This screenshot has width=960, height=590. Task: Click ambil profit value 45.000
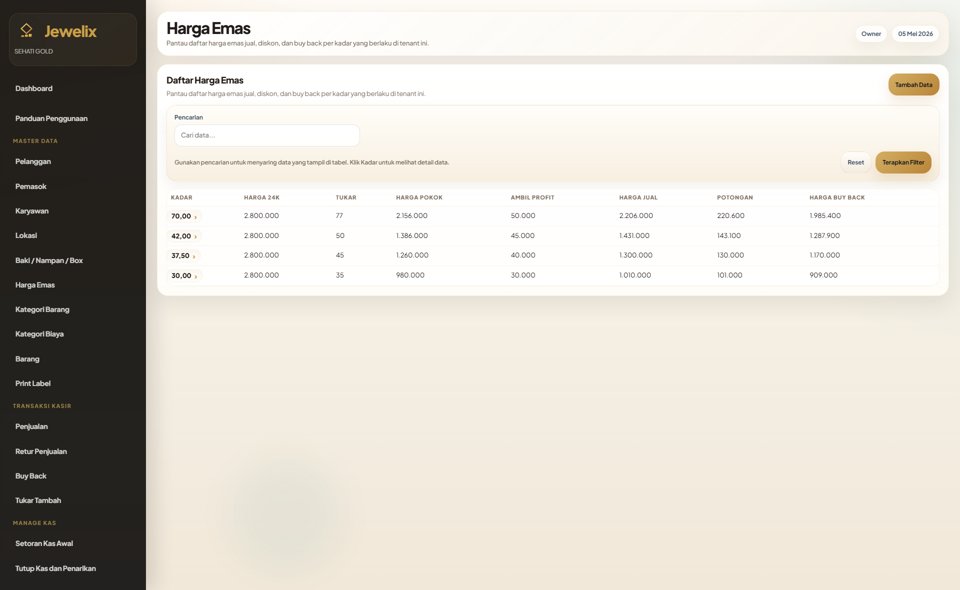(522, 236)
